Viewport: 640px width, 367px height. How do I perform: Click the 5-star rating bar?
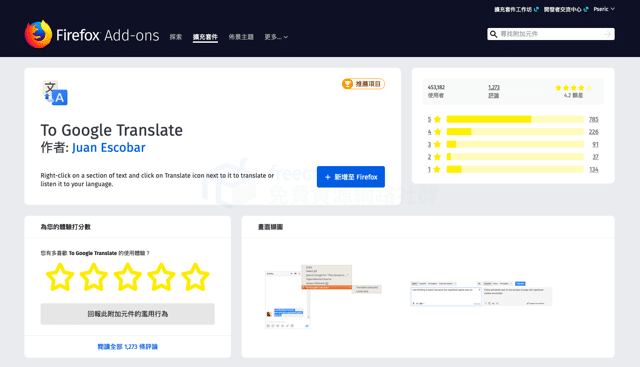(515, 119)
